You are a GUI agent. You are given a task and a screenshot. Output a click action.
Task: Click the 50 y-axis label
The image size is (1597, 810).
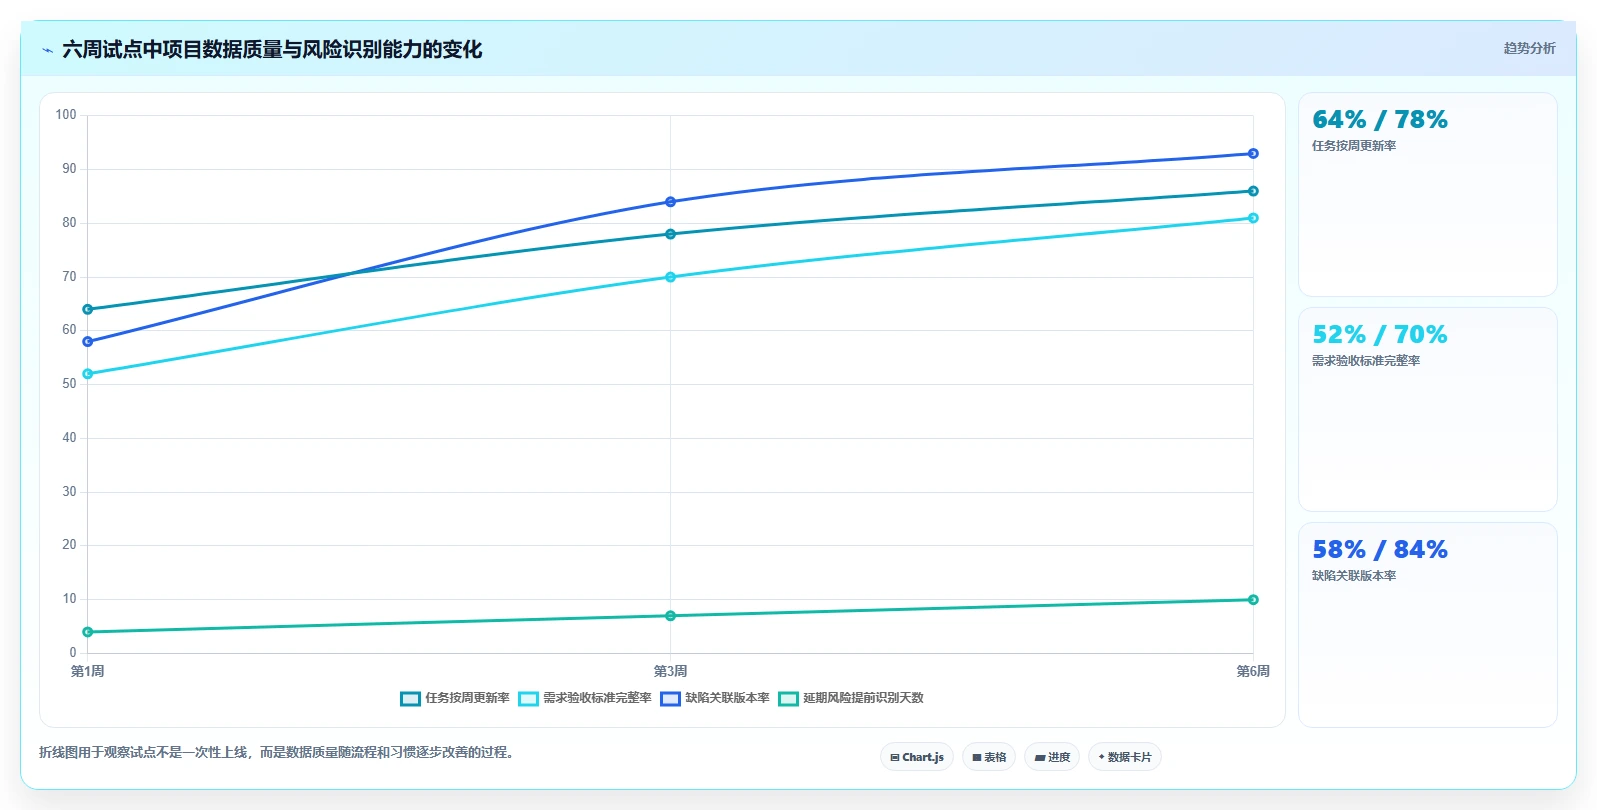(69, 384)
